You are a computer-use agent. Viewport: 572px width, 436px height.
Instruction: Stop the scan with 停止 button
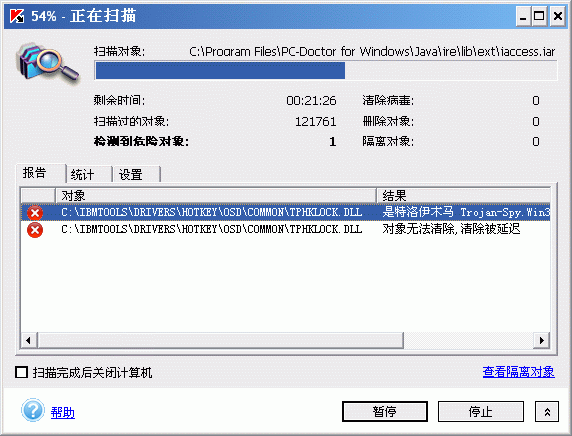(480, 412)
